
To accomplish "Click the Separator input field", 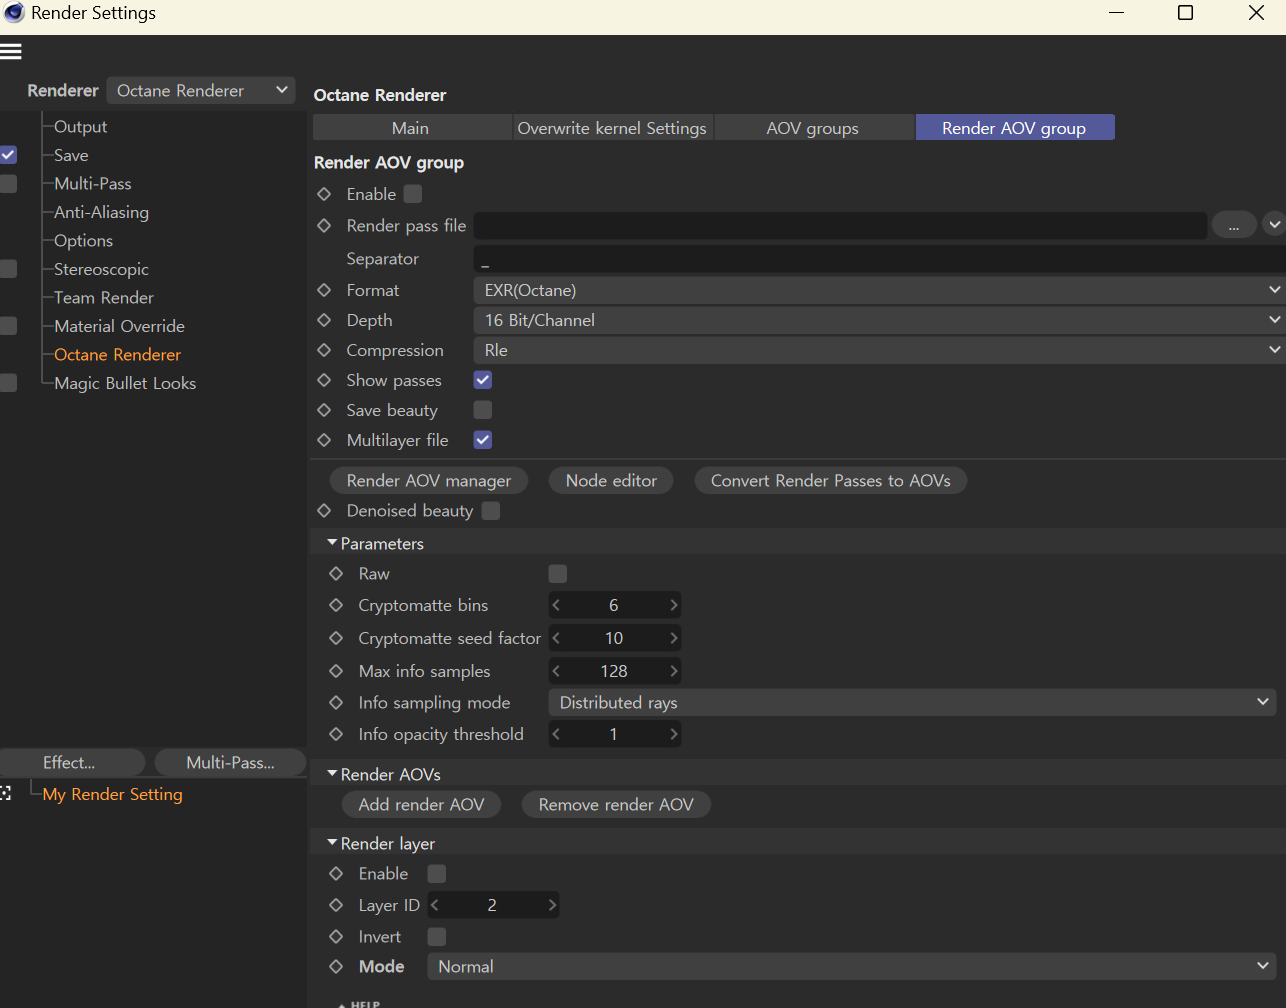I will coord(879,259).
